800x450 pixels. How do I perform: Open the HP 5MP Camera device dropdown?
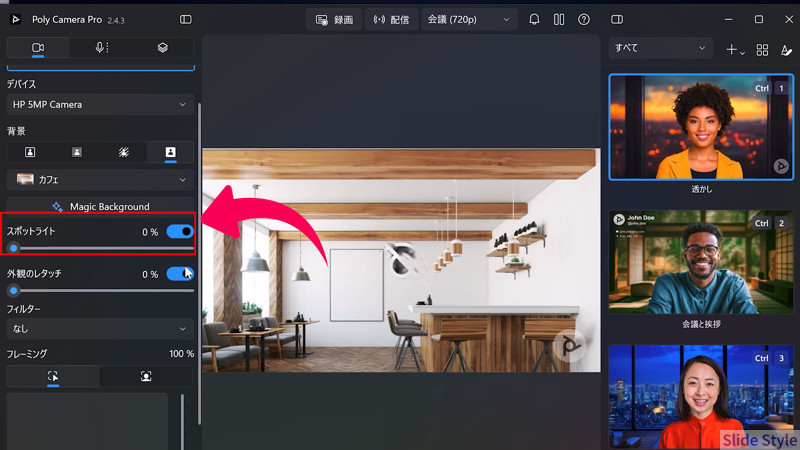click(100, 104)
